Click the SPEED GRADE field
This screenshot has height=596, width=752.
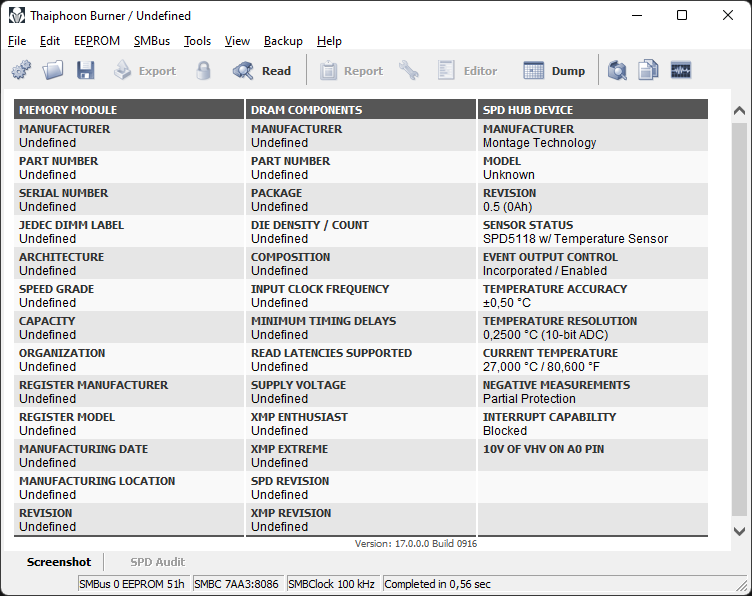pyautogui.click(x=129, y=296)
